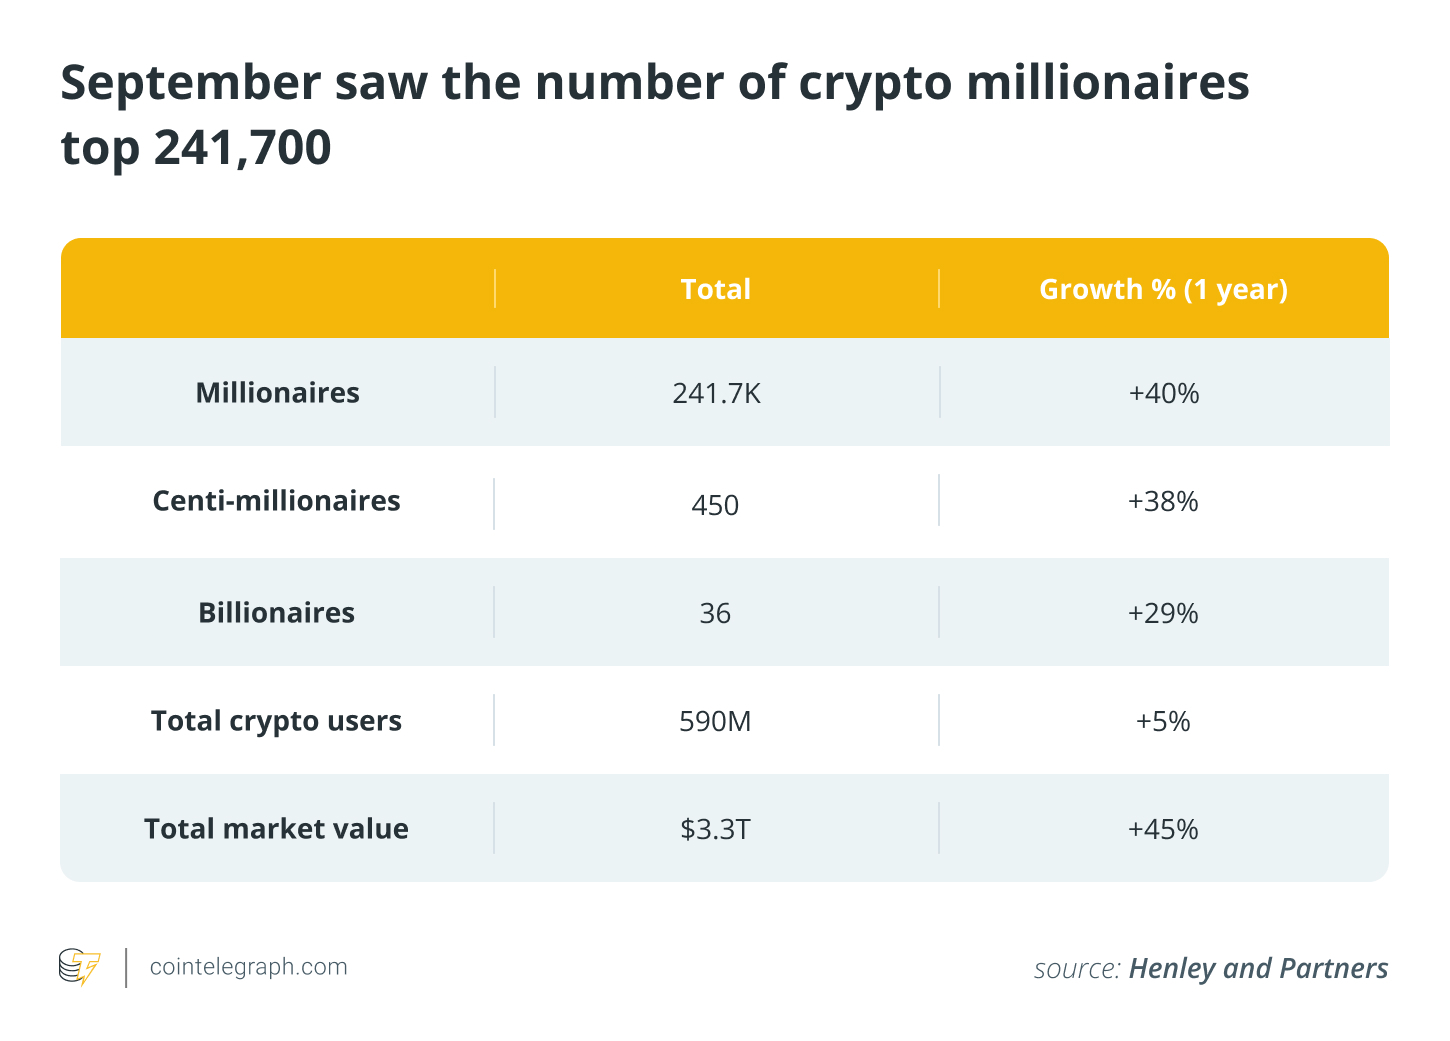
Task: Click the Centi-millionaires row label
Action: 276,501
